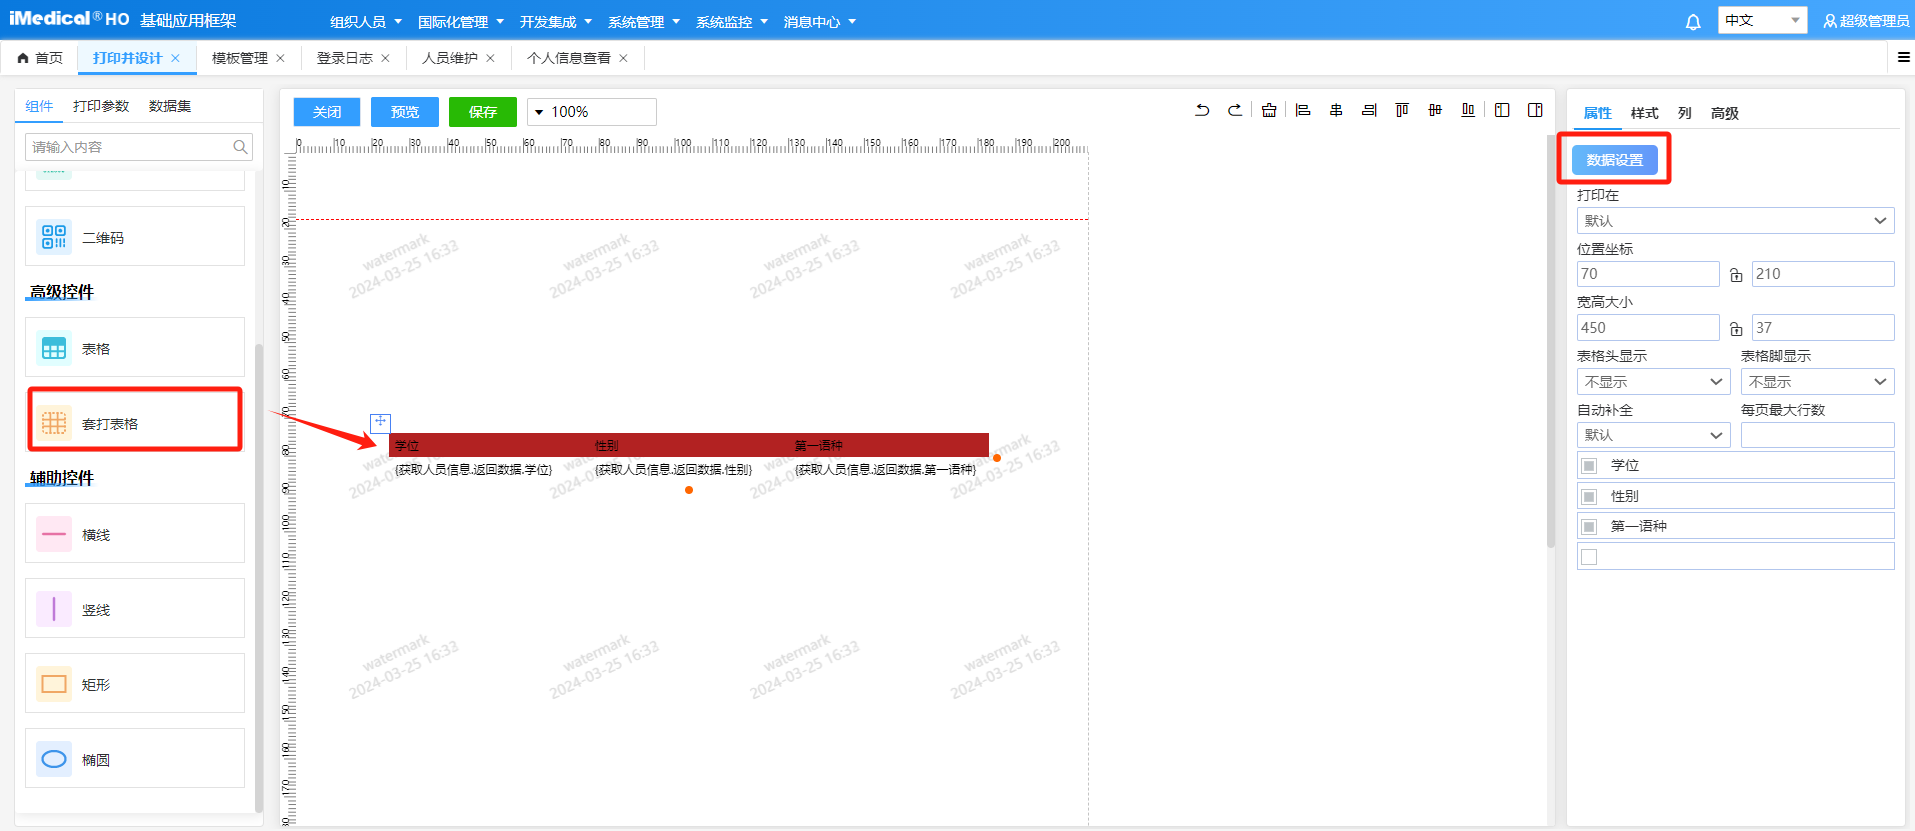This screenshot has height=831, width=1915.
Task: Click the green 保存 button
Action: (483, 112)
